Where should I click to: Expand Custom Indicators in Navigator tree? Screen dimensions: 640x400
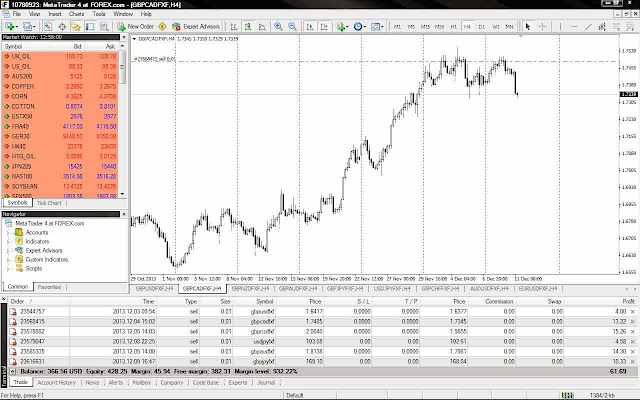tap(8, 260)
